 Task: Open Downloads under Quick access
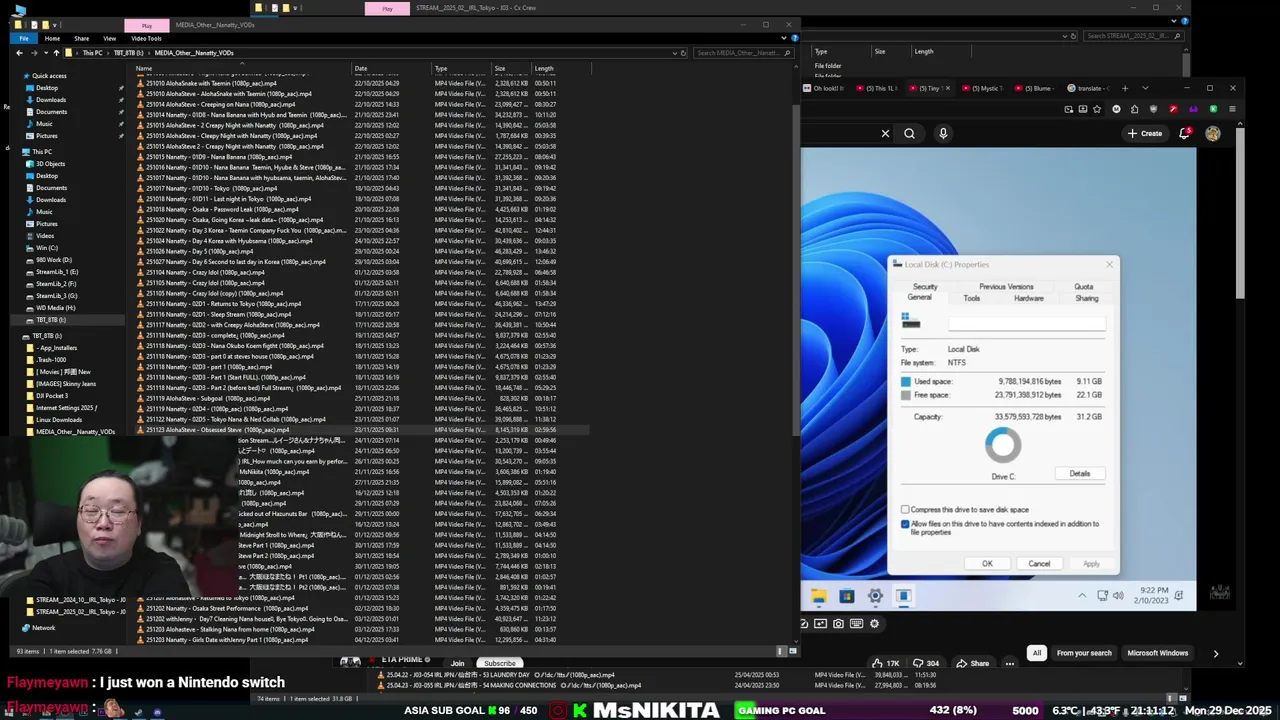point(51,100)
